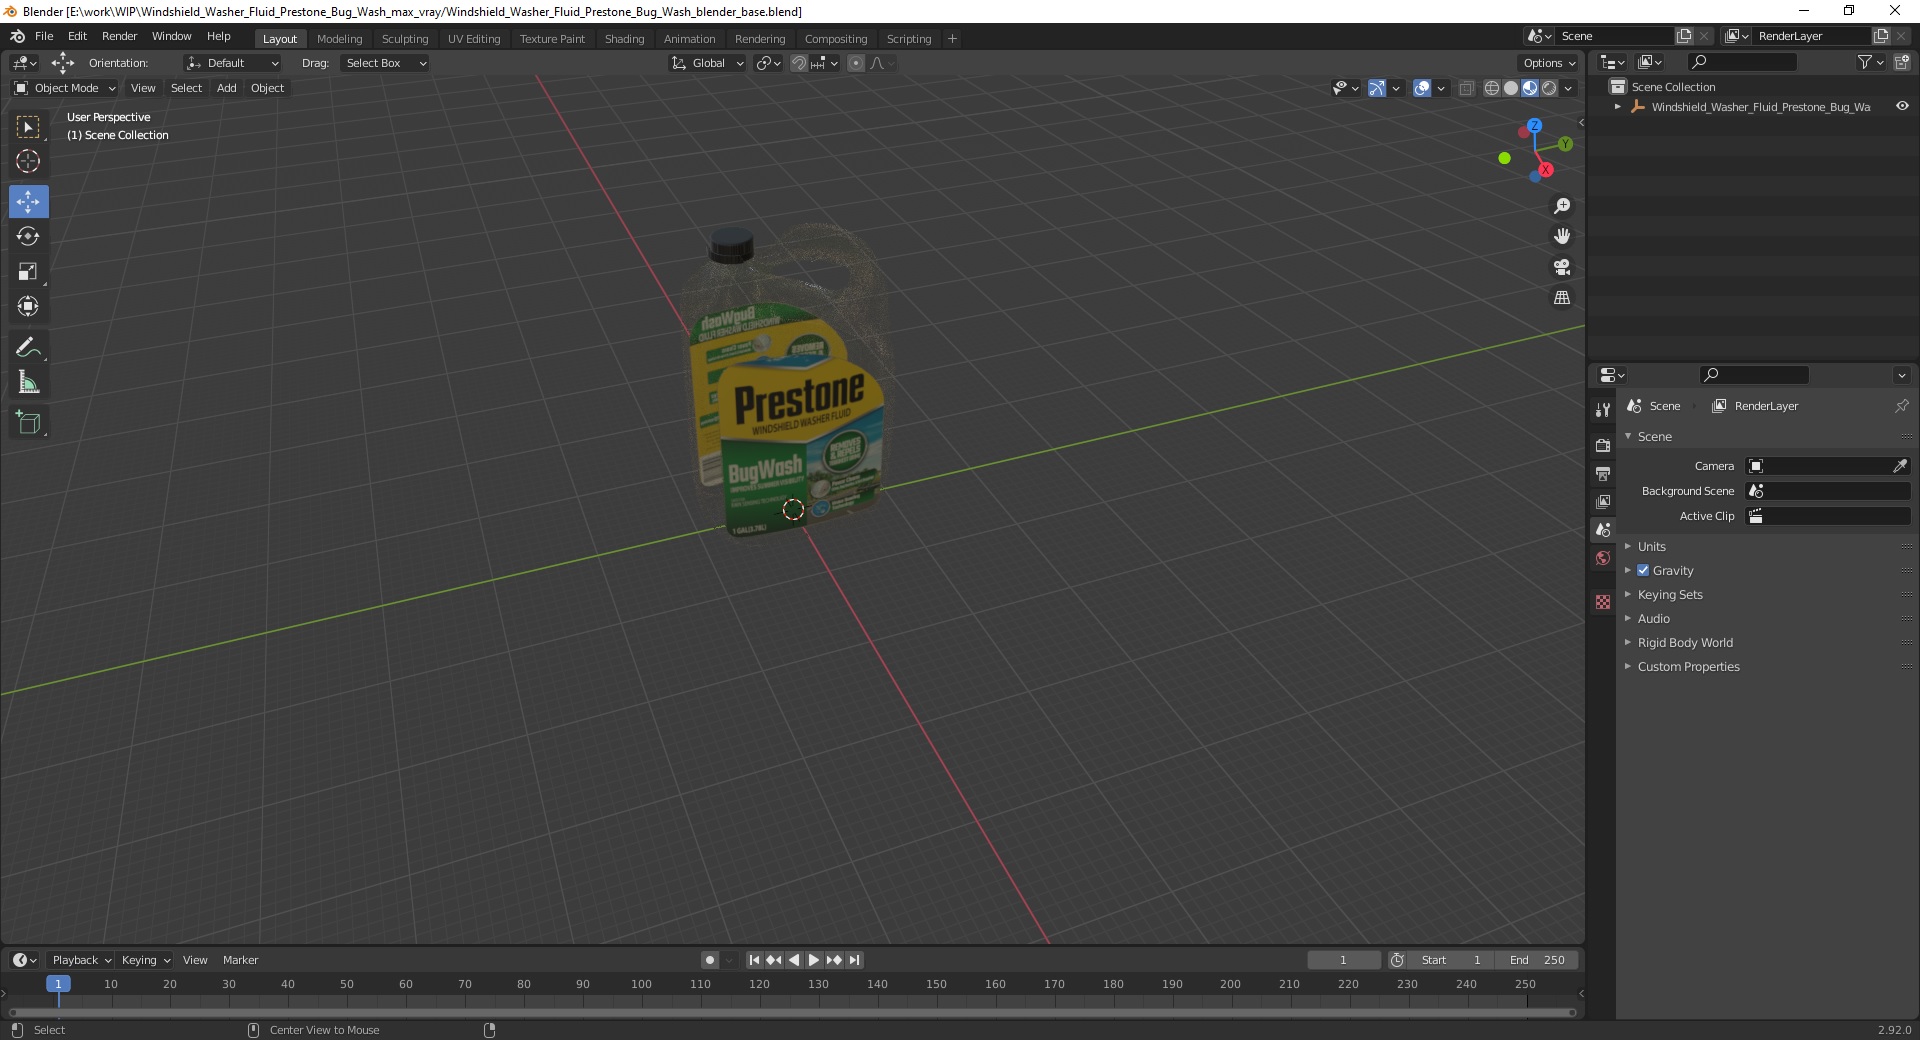
Task: Switch to wireframe shading
Action: 1492,88
